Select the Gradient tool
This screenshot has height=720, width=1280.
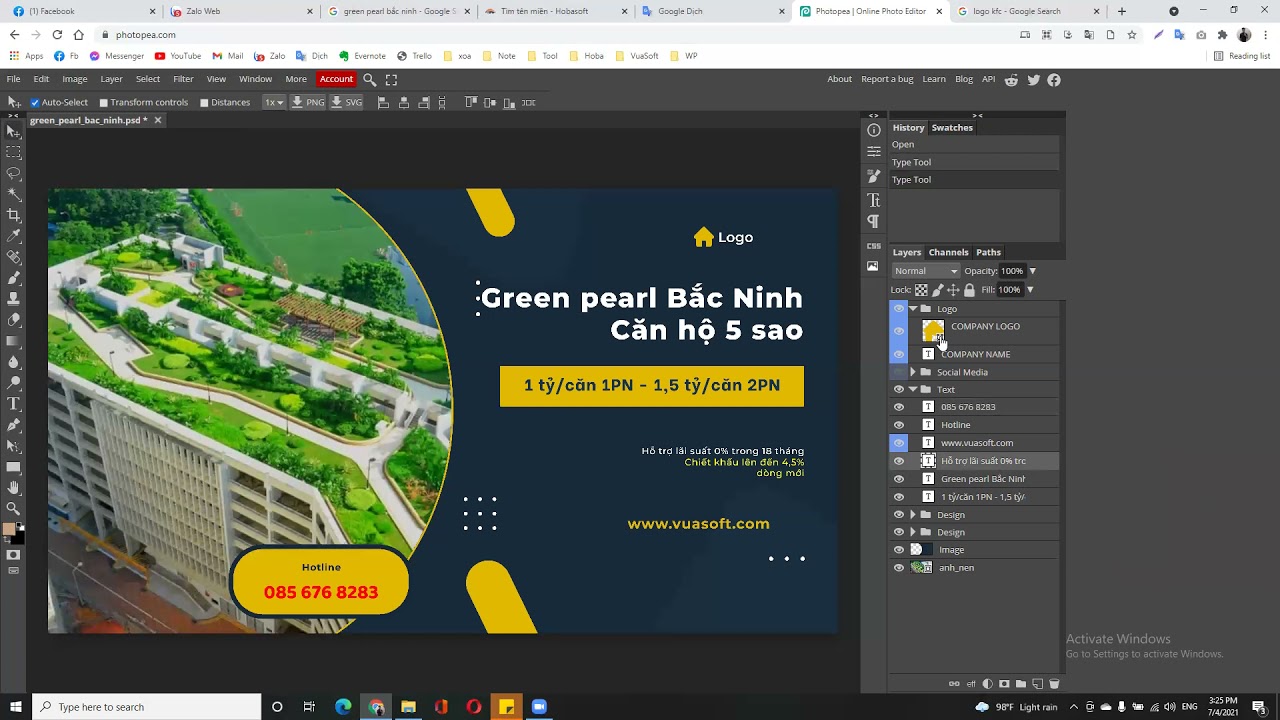13,341
